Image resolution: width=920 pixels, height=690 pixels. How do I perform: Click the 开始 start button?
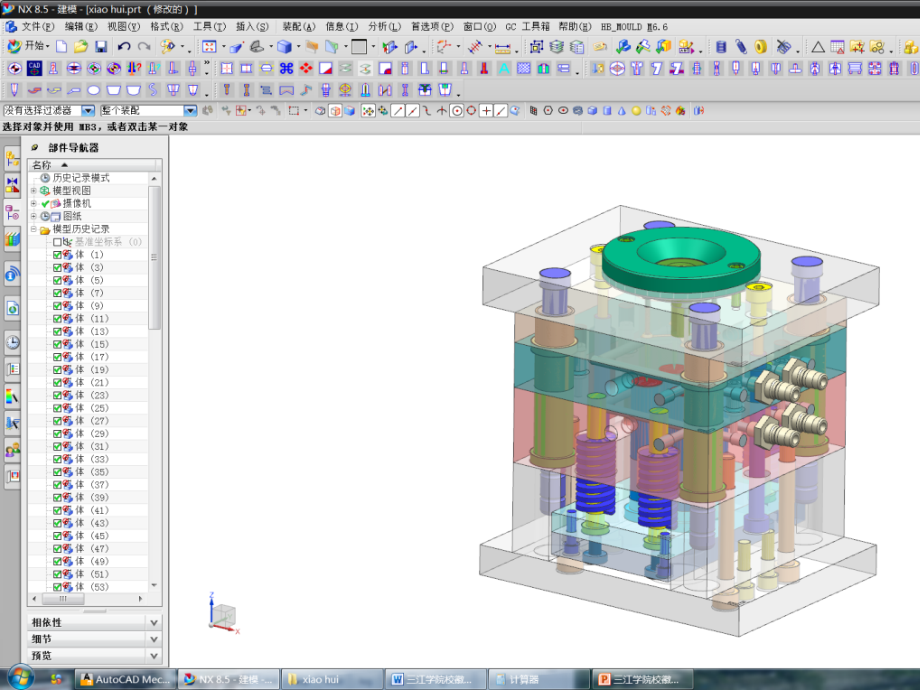click(28, 46)
